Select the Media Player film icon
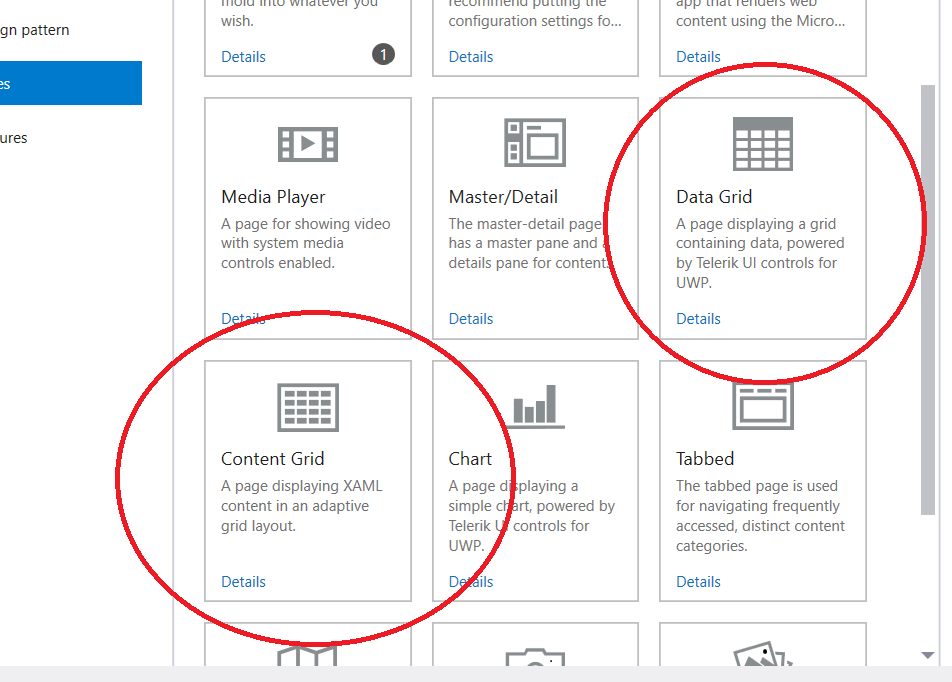This screenshot has width=952, height=682. (x=308, y=144)
